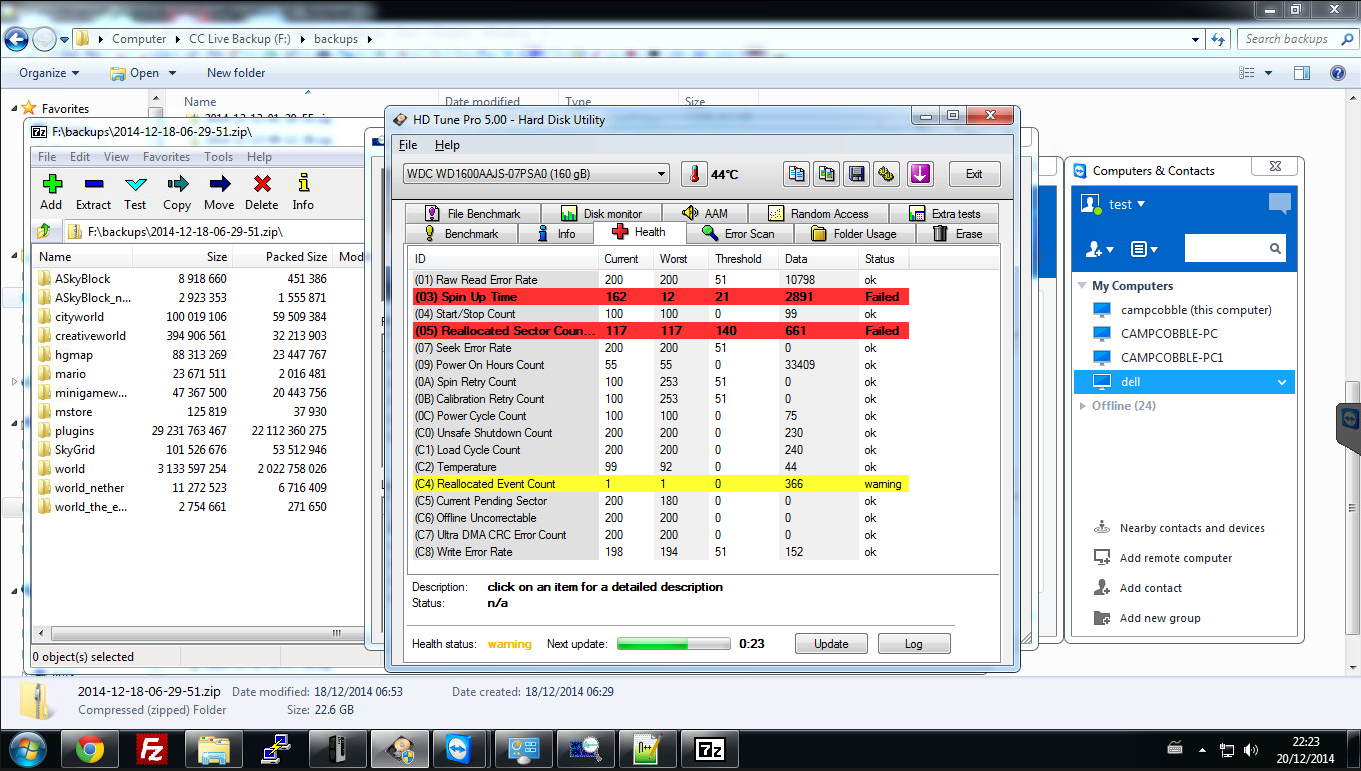Screen dimensions: 1361x771
Task: Click the Add remote computer link
Action: pyautogui.click(x=1175, y=558)
